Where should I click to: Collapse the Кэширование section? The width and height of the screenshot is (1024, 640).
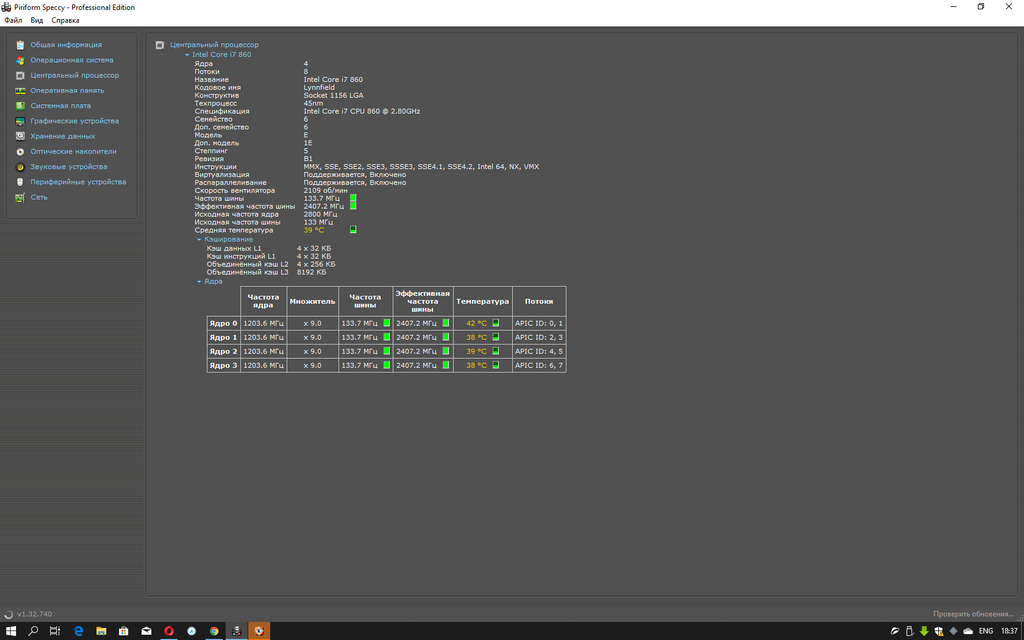[199, 239]
